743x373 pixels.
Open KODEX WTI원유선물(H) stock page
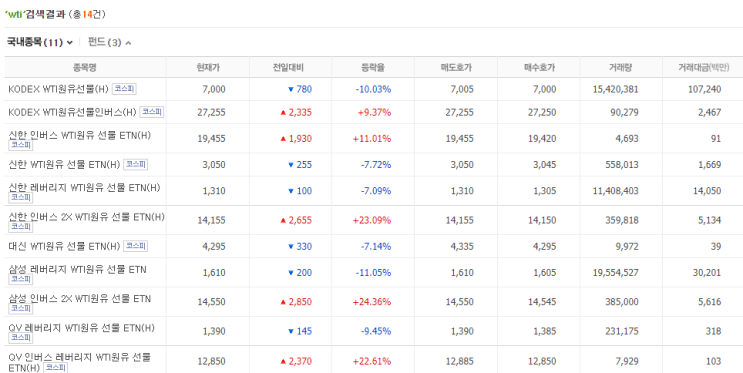click(58, 89)
